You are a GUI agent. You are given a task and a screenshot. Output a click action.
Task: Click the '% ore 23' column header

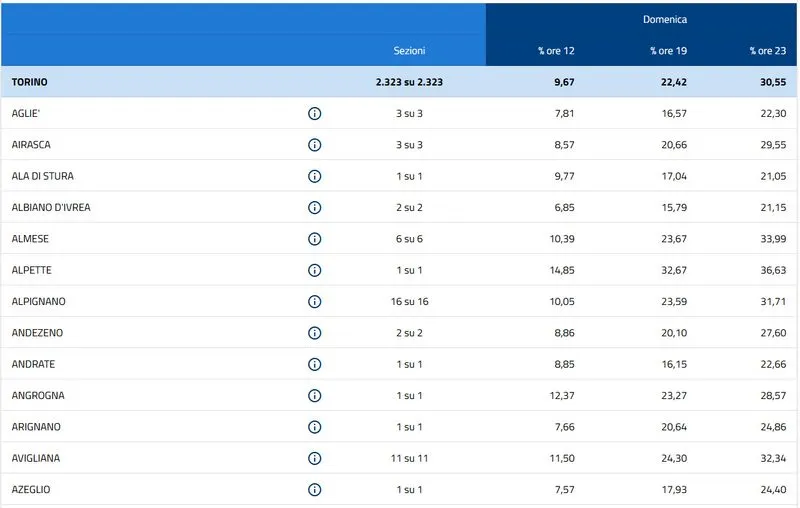767,50
